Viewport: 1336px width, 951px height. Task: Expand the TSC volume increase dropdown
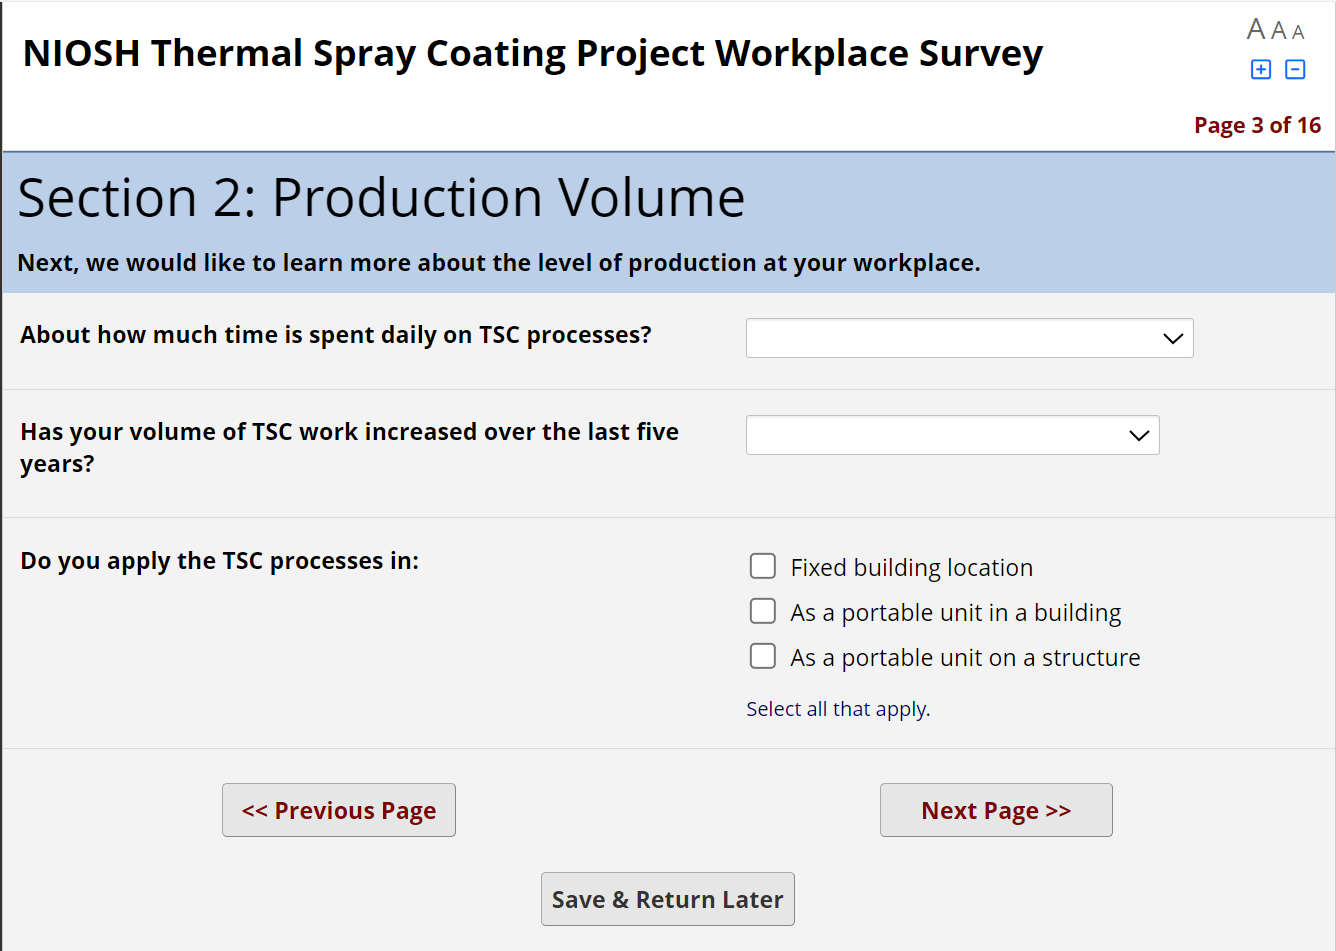(952, 435)
